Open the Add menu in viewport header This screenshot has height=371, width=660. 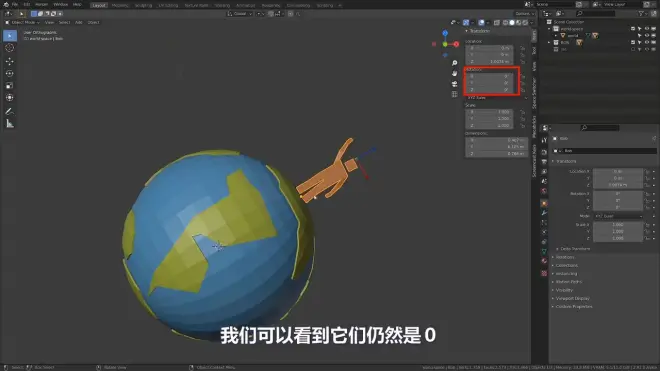pyautogui.click(x=79, y=22)
